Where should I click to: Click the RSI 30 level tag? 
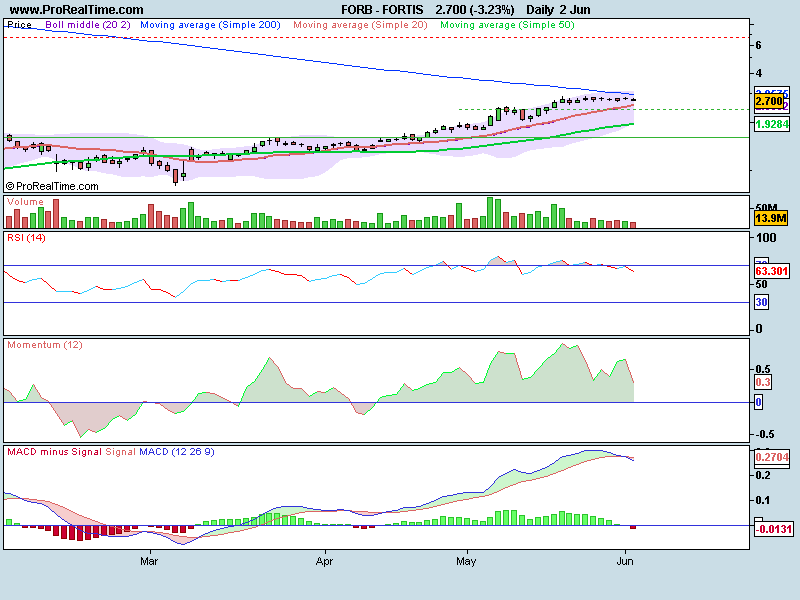click(761, 302)
